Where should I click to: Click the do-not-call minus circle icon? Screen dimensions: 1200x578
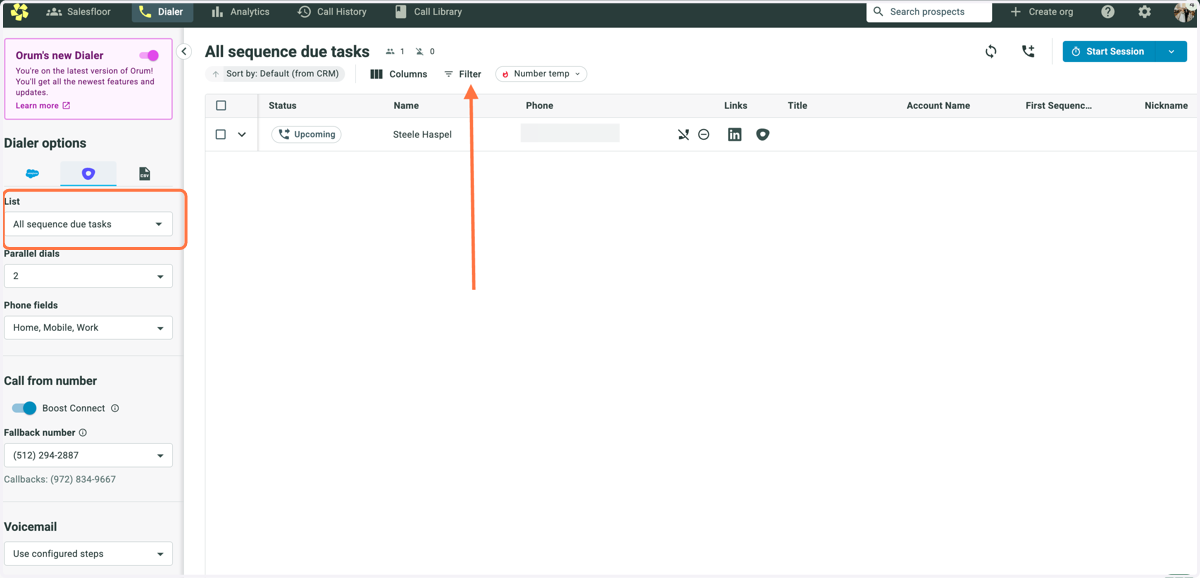tap(704, 134)
